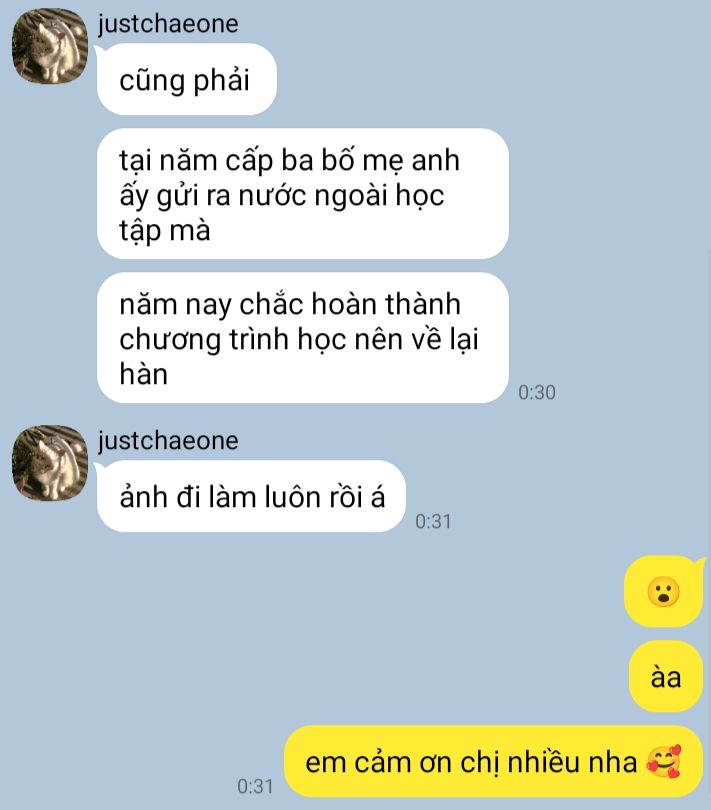Screen dimensions: 711x810
Task: Tap the 0:31 timestamp beside received message
Action: click(x=434, y=521)
